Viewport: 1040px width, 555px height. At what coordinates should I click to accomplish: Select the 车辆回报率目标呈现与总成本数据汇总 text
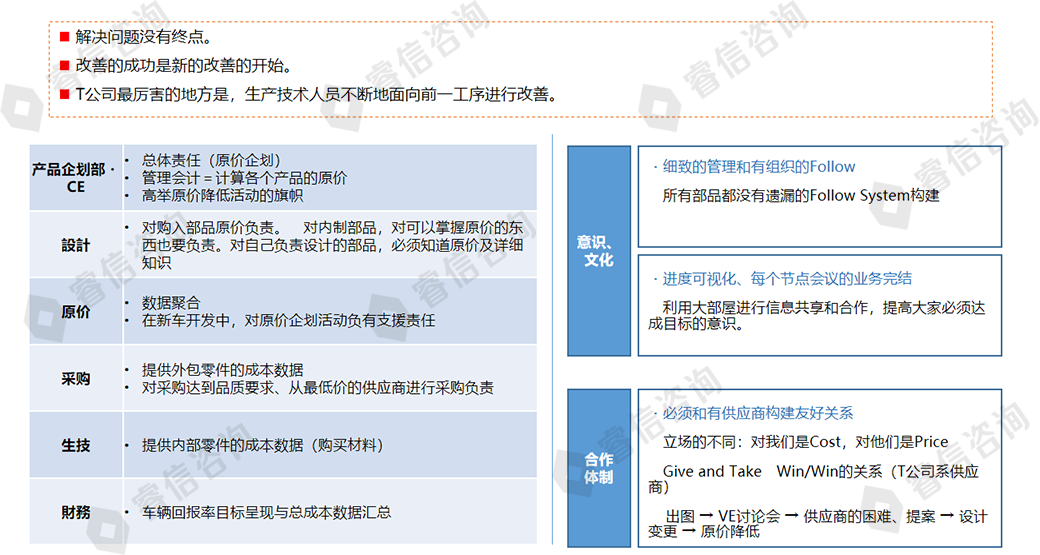pos(266,512)
